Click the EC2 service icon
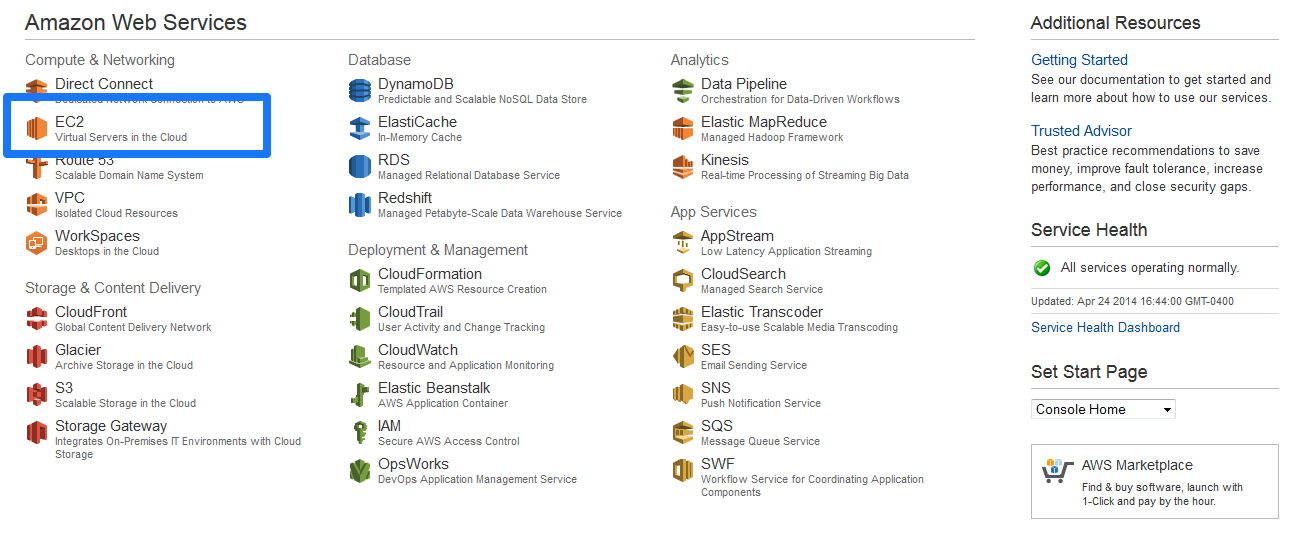1297x560 pixels. tap(37, 129)
